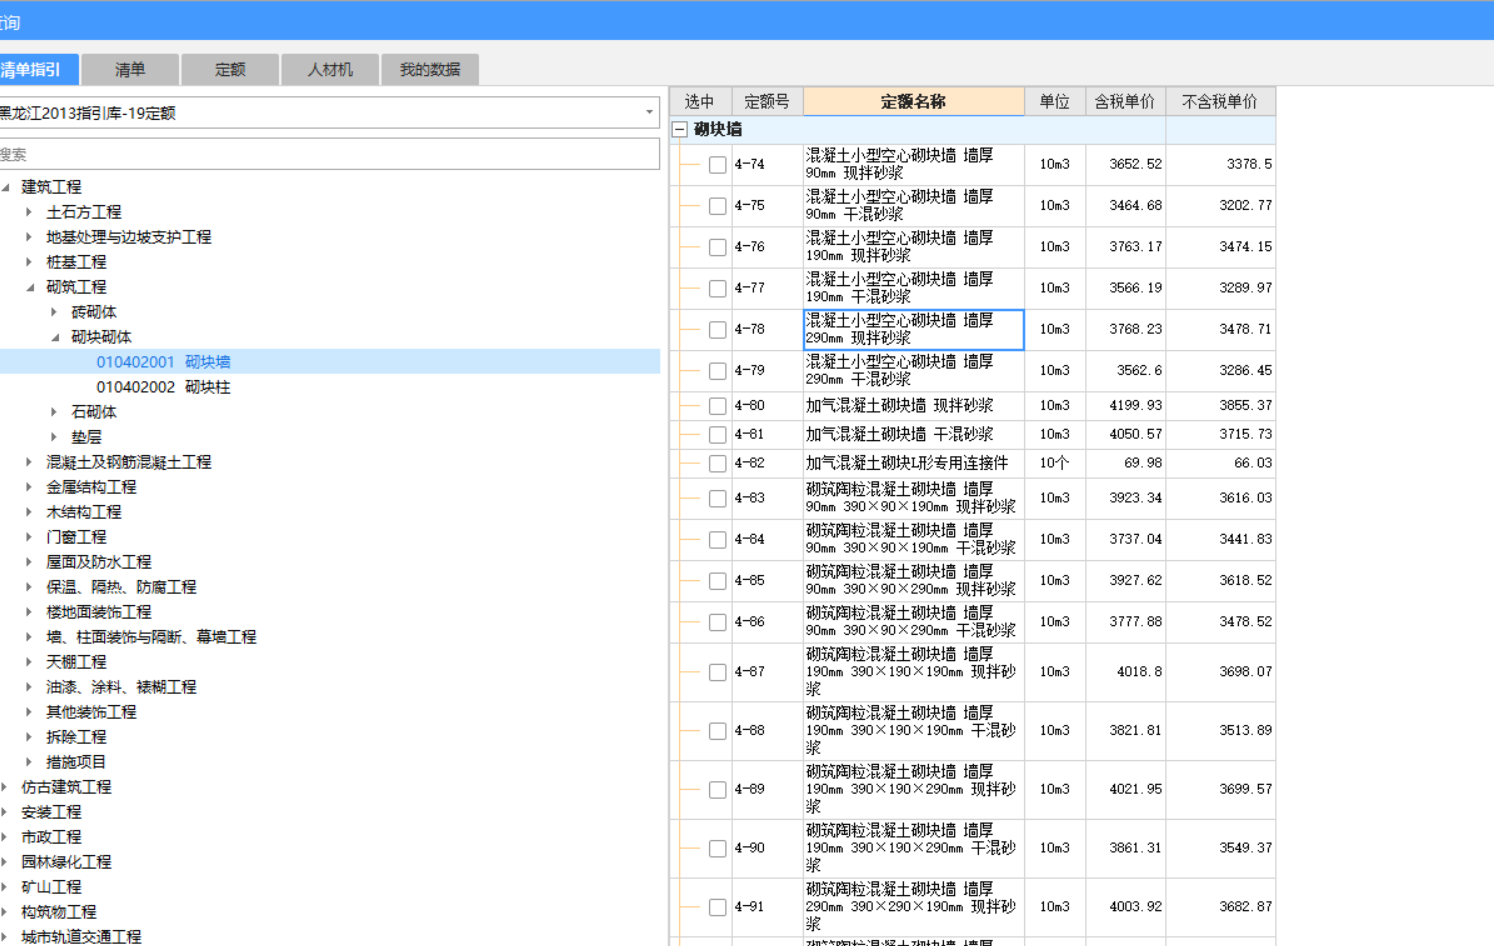Click 加气混凝土砌块L形专用连接件 name cell

pos(914,463)
